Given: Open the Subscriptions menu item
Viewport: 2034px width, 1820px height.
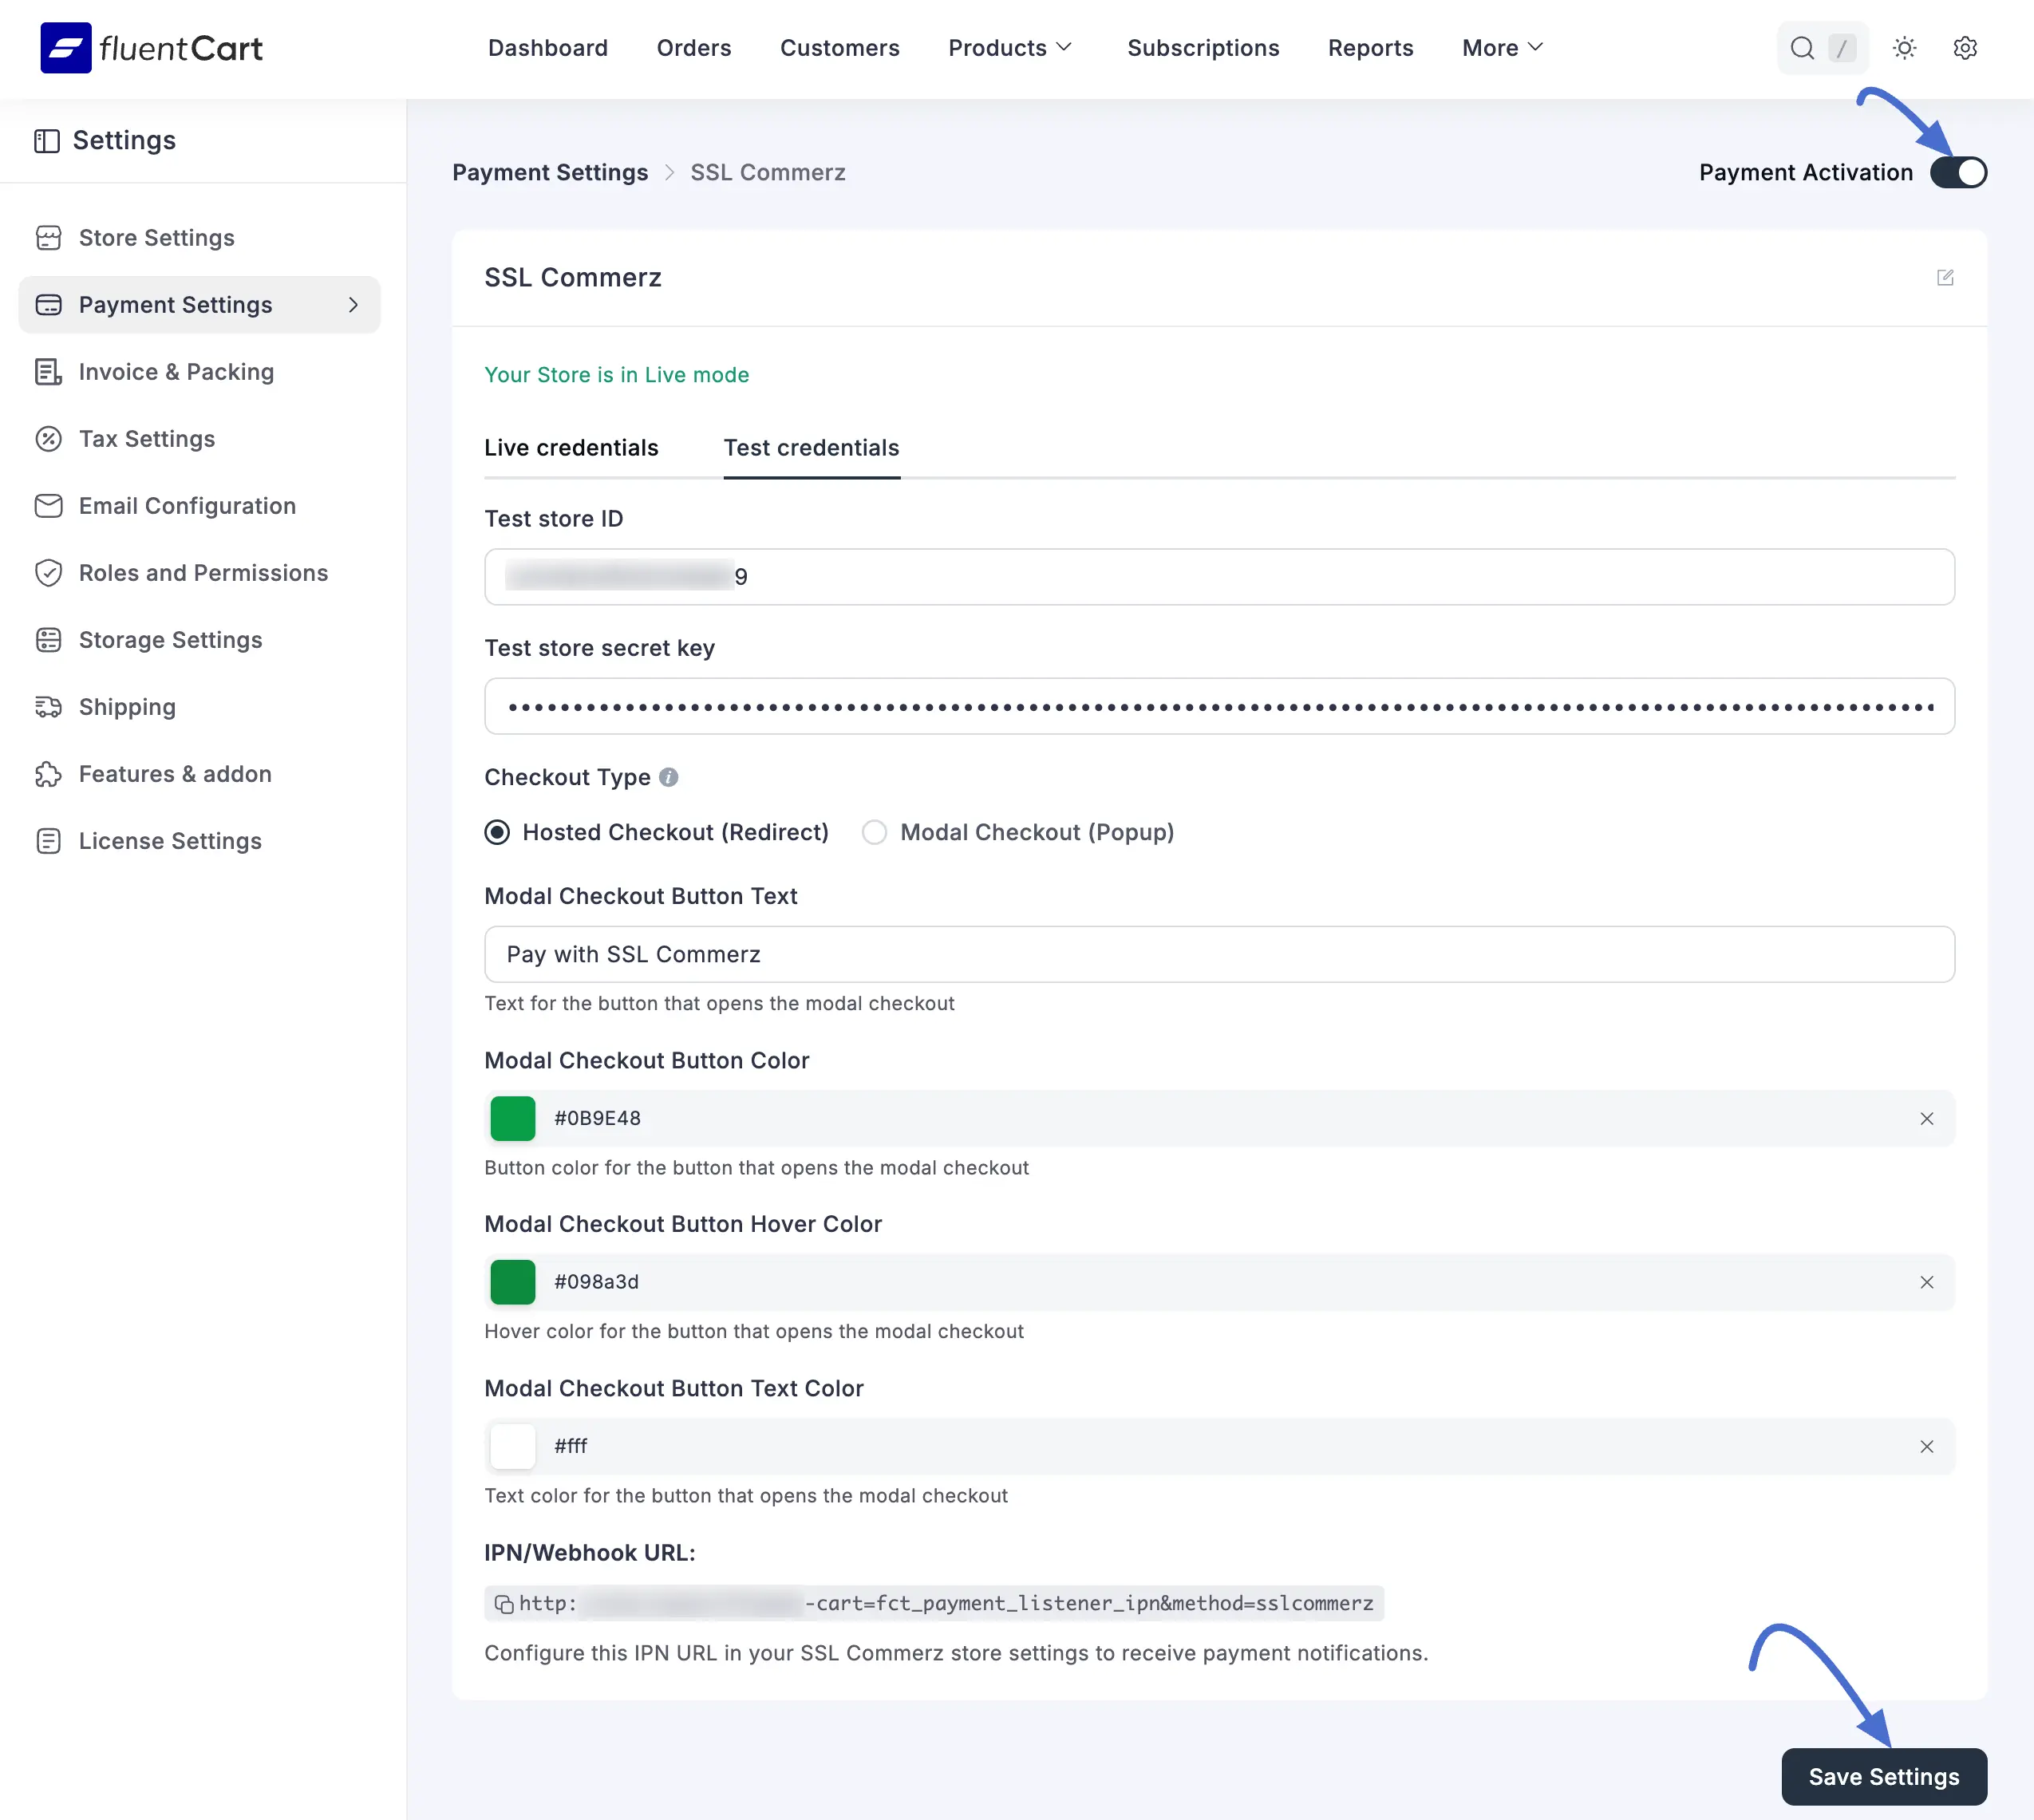Looking at the screenshot, I should pos(1203,48).
